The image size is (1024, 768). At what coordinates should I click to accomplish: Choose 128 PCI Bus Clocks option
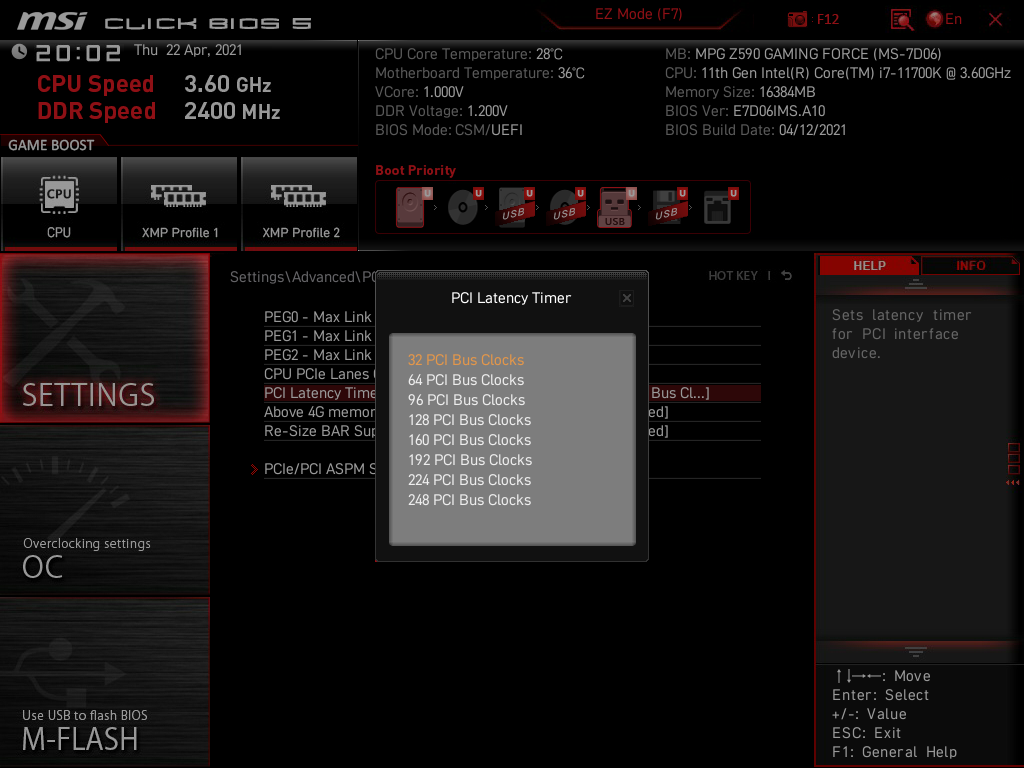[x=470, y=420]
